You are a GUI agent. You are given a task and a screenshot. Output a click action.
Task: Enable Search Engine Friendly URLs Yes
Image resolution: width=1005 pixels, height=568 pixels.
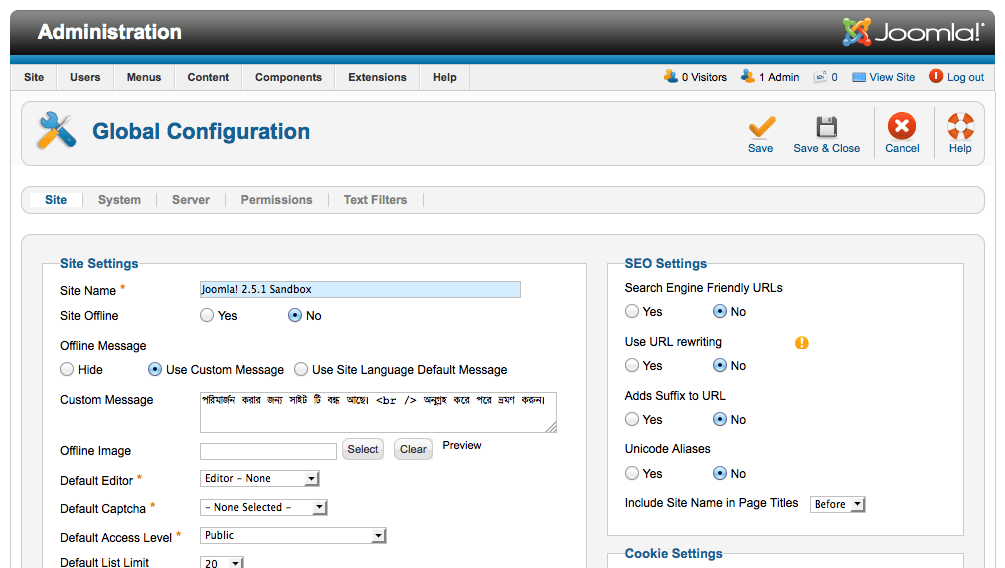632,312
